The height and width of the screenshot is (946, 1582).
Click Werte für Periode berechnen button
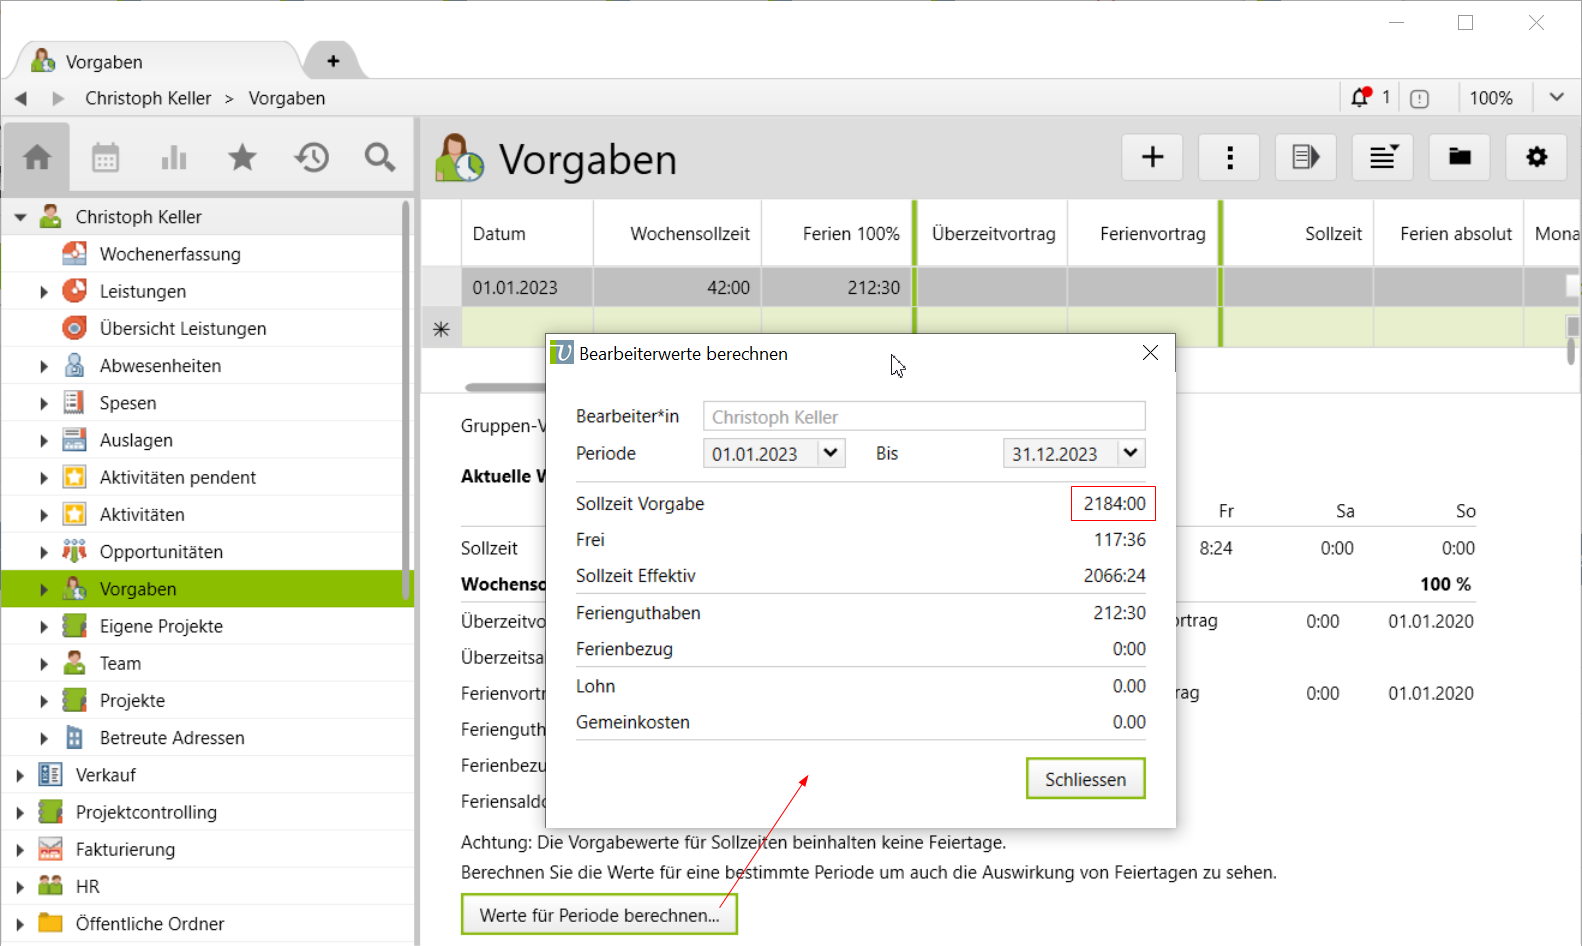pos(599,915)
